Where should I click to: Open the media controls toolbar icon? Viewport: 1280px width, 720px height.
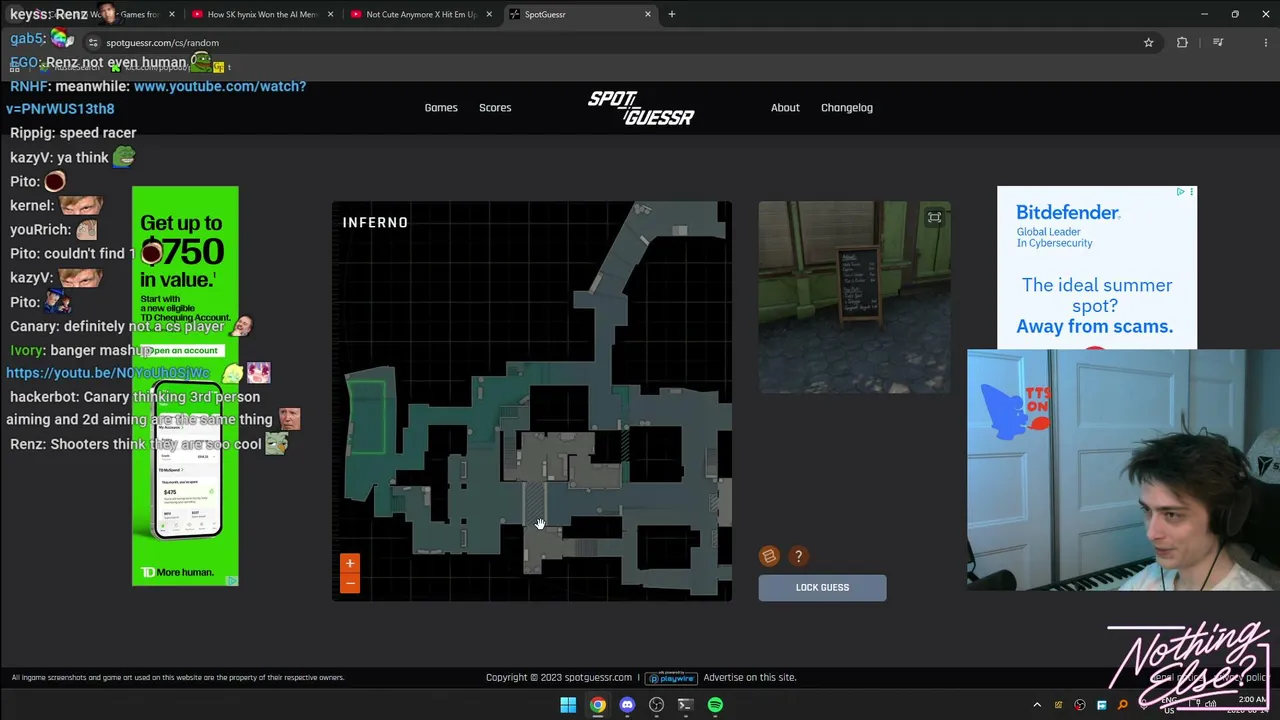click(x=1218, y=43)
